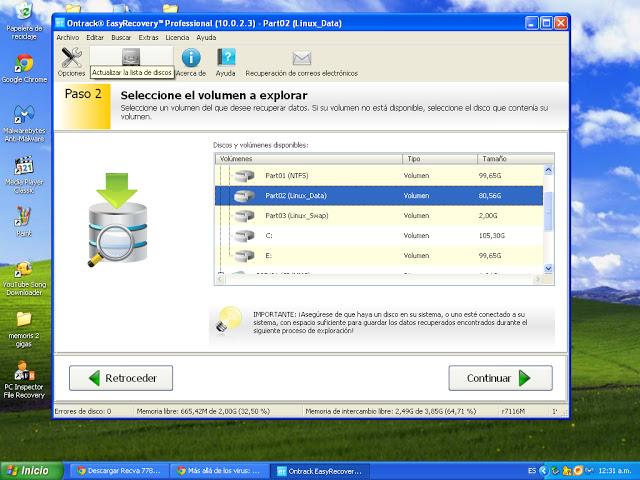Open the Archivo menu
The image size is (640, 480).
pos(67,37)
